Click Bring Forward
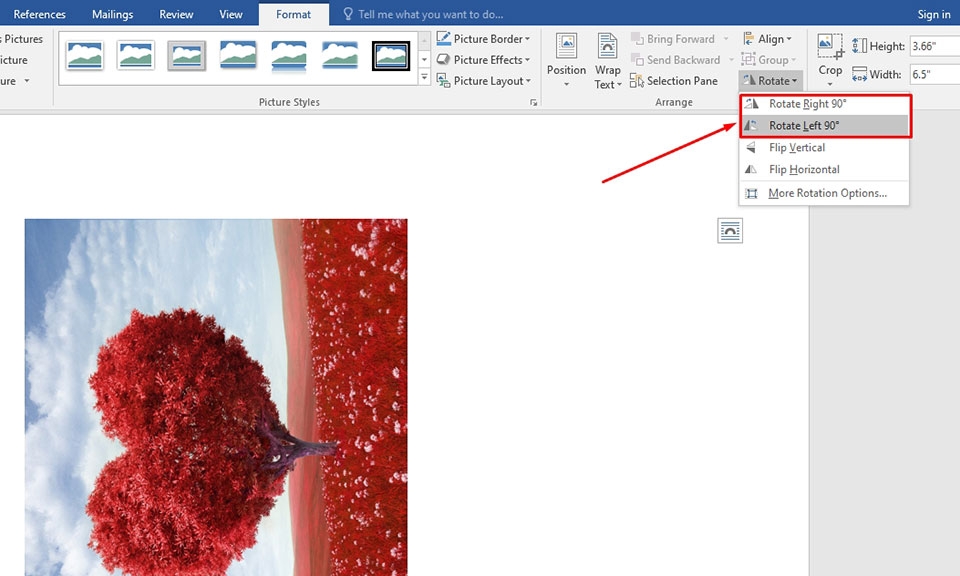Viewport: 960px width, 576px height. pos(680,39)
